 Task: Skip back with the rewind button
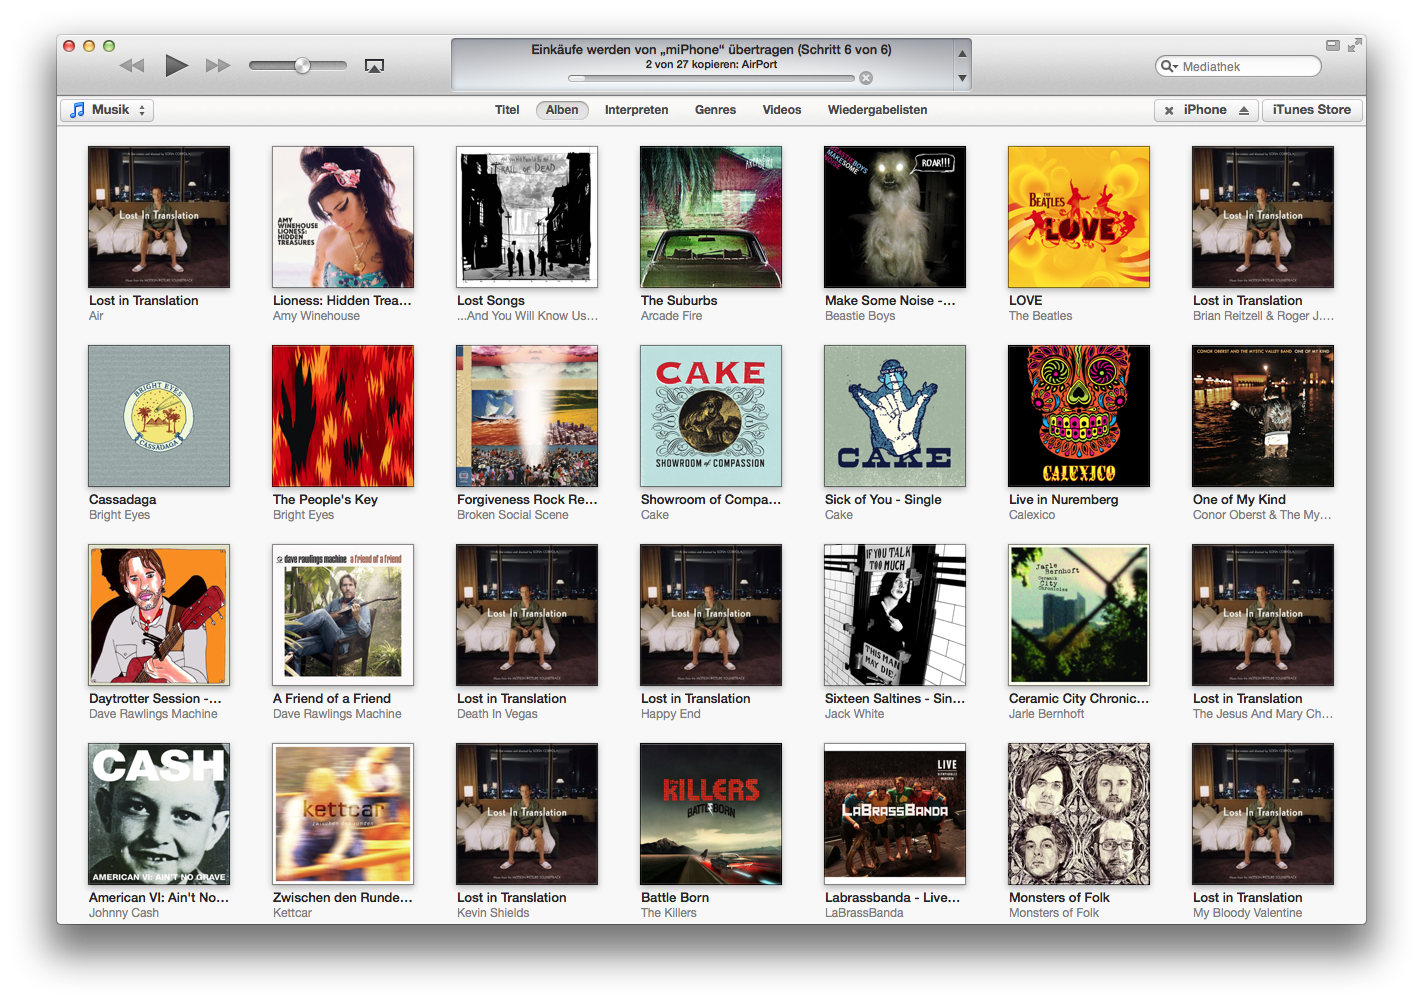coord(132,65)
